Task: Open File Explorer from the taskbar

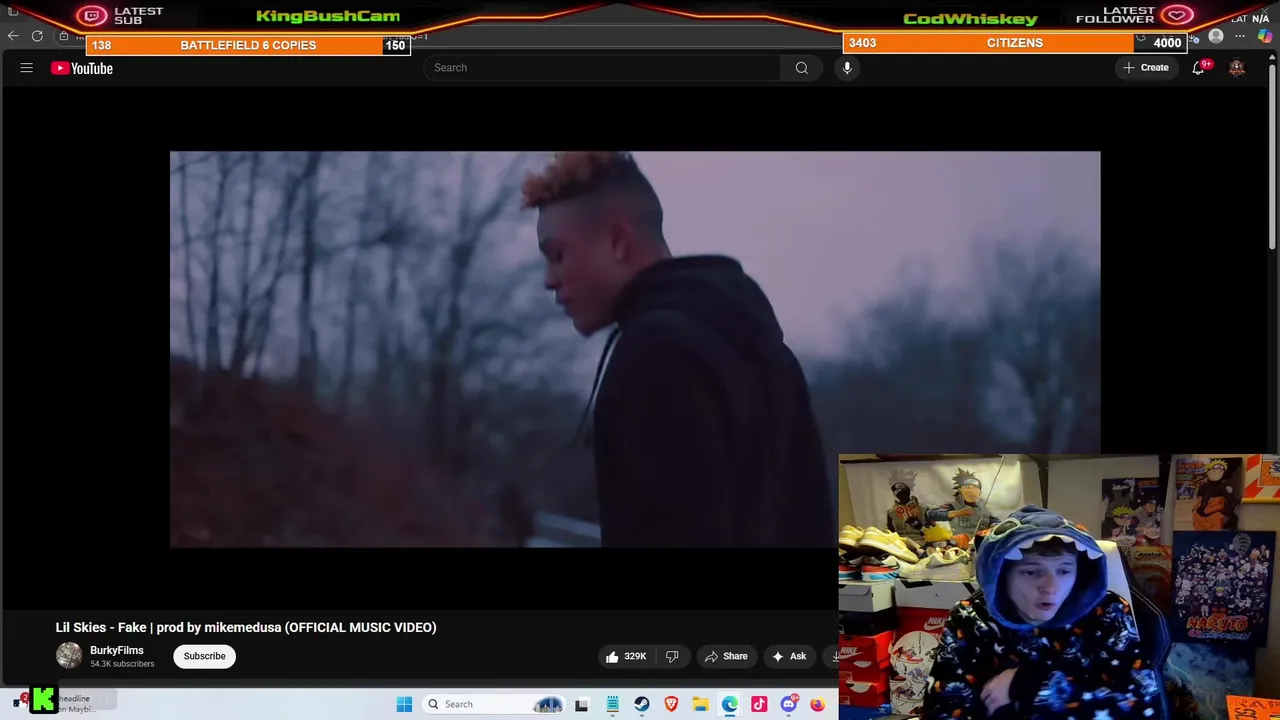Action: click(700, 704)
